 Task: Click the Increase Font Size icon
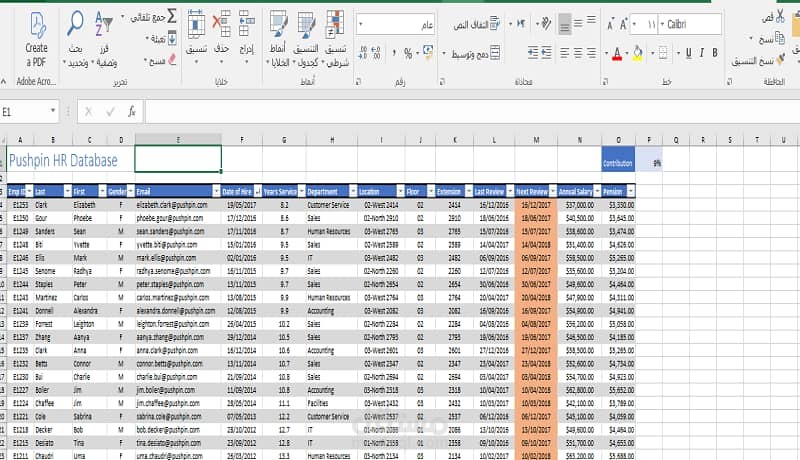tap(623, 24)
